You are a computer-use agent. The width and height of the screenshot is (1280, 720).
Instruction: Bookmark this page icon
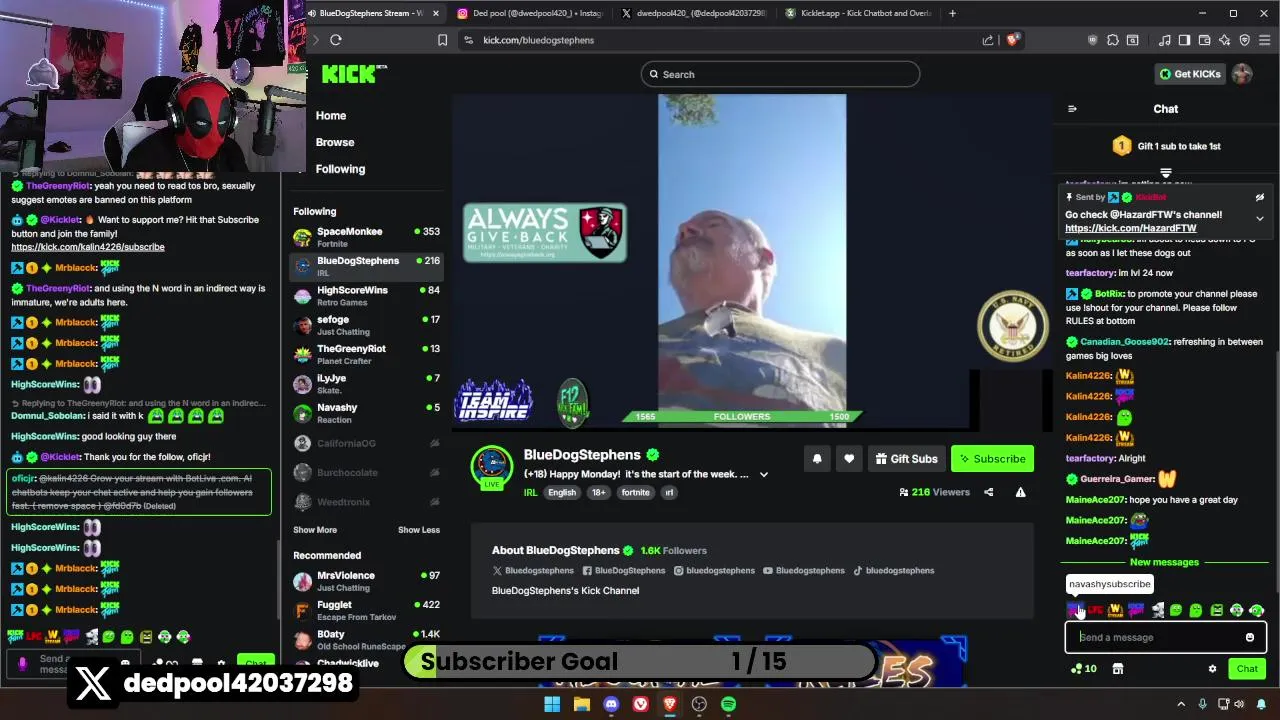click(442, 40)
